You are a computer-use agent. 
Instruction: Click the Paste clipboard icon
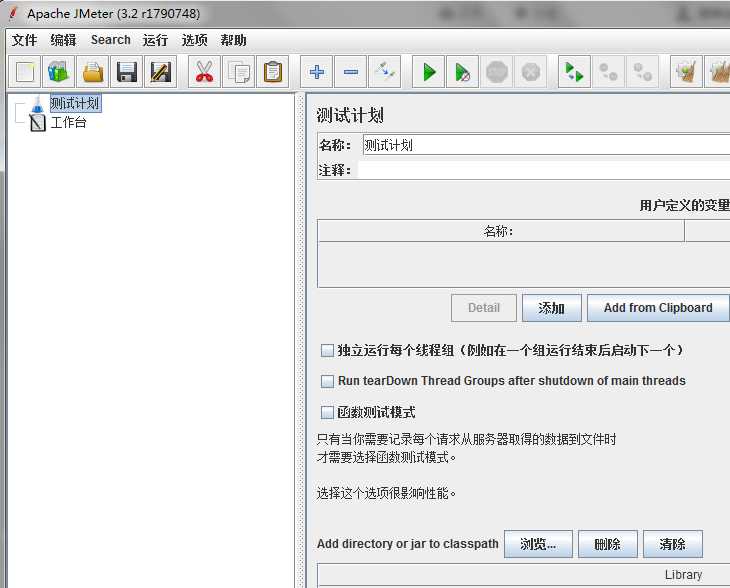pos(273,72)
